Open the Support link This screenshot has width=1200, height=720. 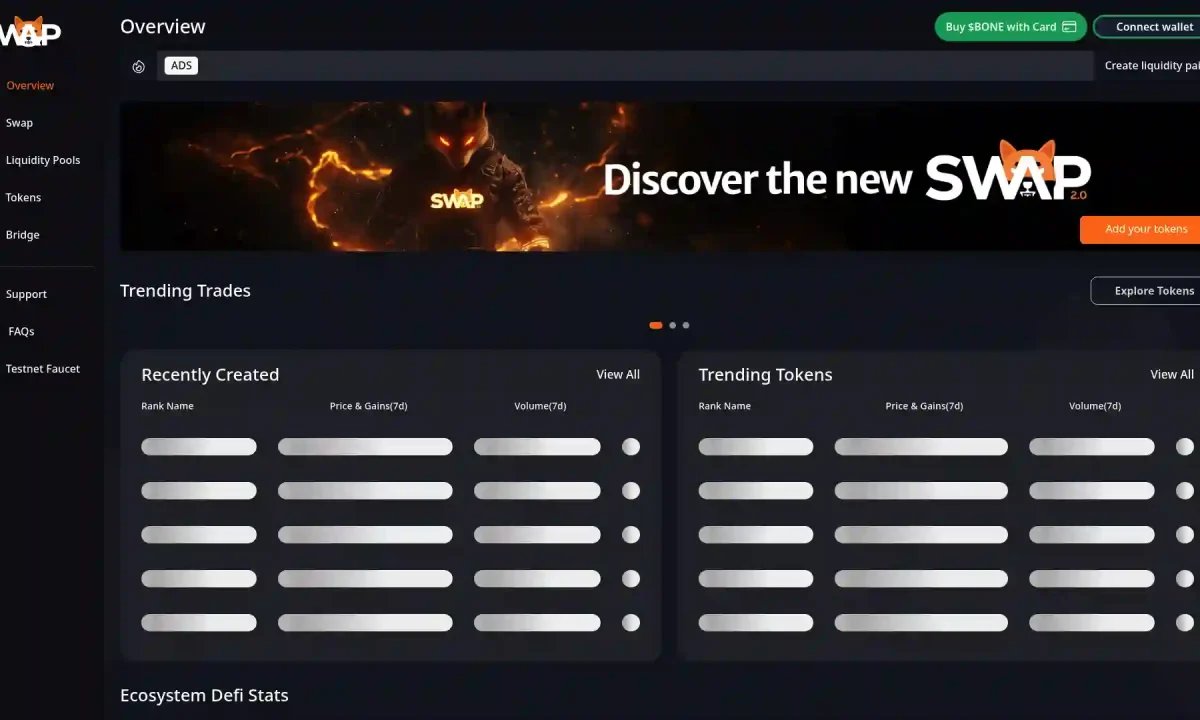click(x=27, y=294)
